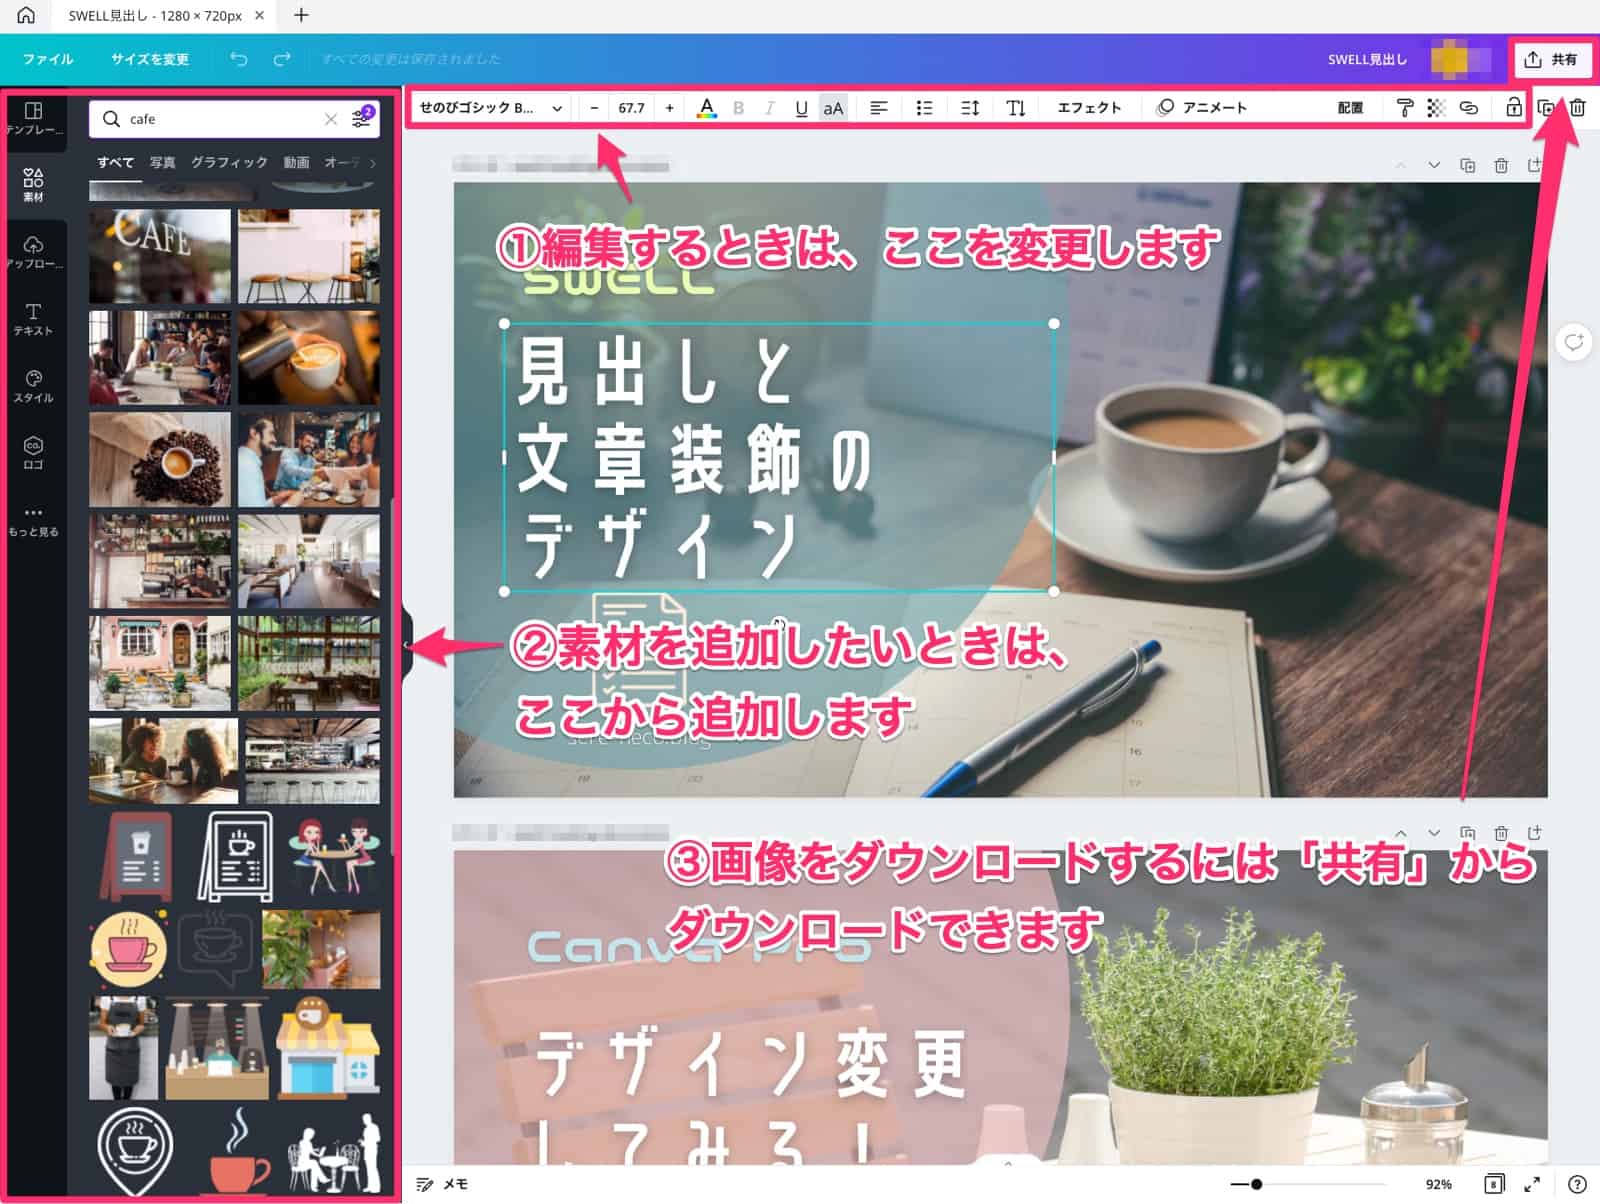
Task: Delete page 2 with trash icon
Action: (1501, 832)
